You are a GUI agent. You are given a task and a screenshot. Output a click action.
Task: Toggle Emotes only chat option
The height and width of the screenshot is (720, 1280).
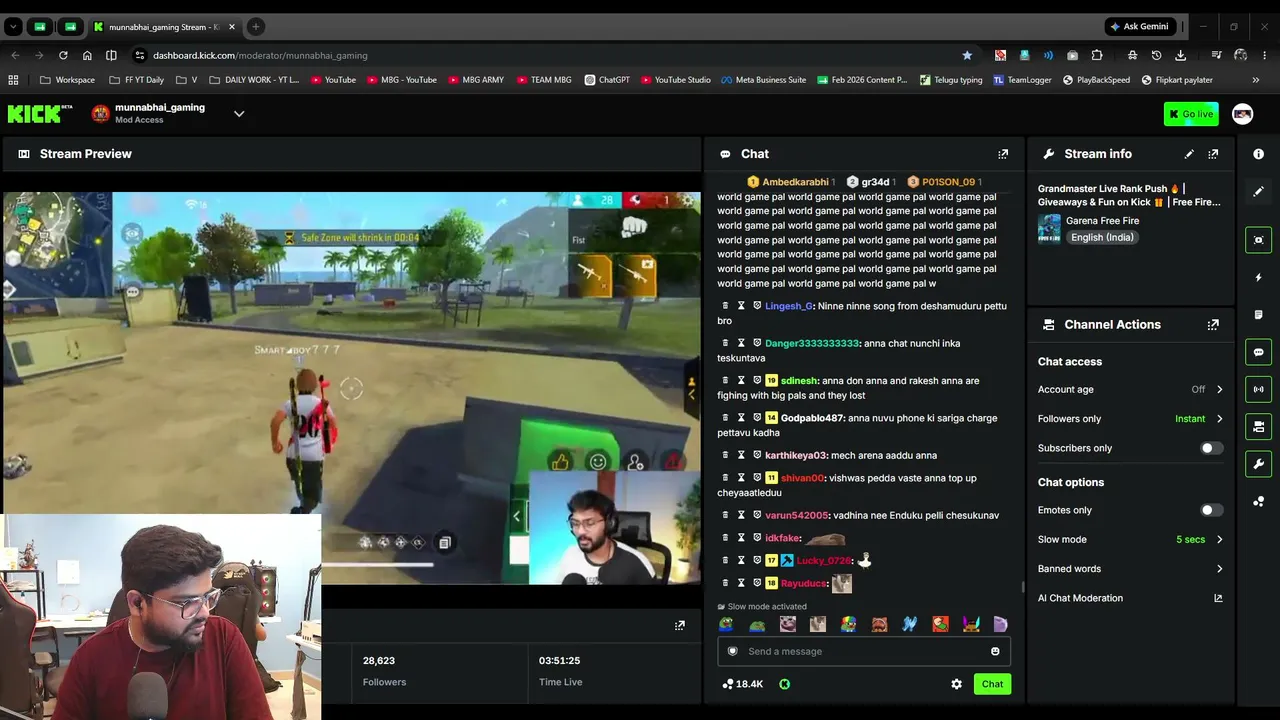coord(1211,510)
